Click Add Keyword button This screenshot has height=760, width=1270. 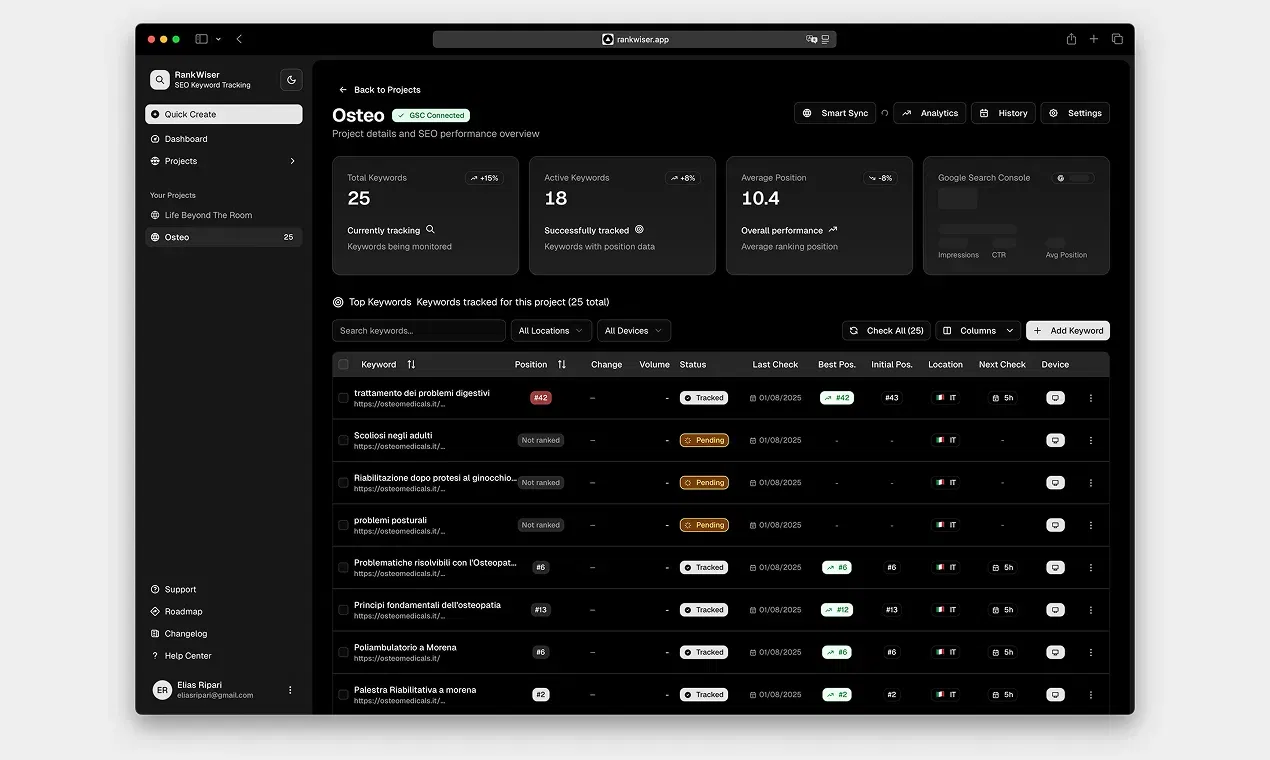click(x=1068, y=331)
